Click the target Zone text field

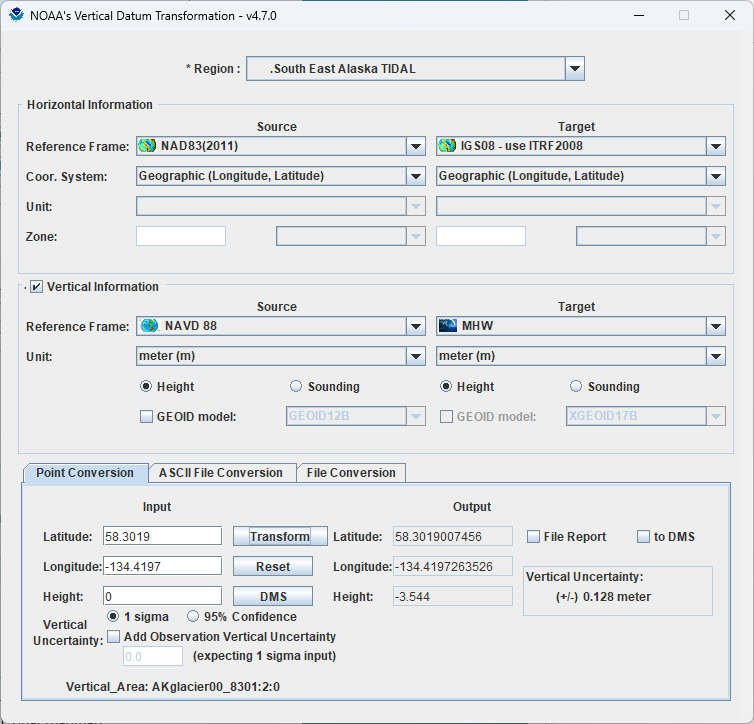coord(481,236)
